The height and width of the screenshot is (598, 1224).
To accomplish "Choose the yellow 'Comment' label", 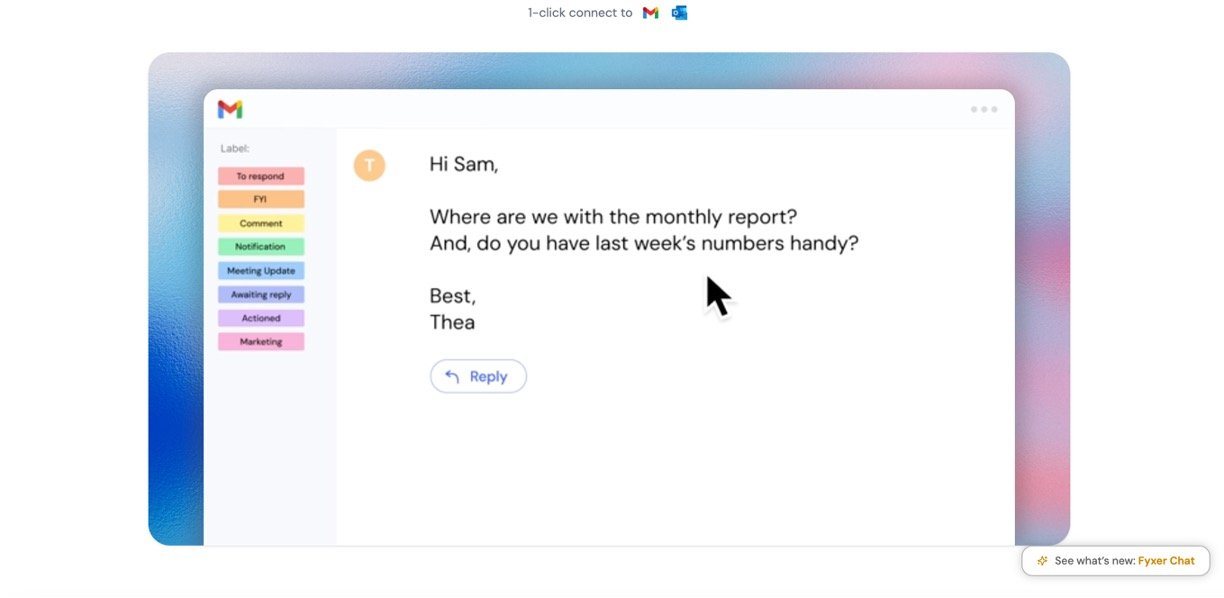I will click(x=260, y=223).
